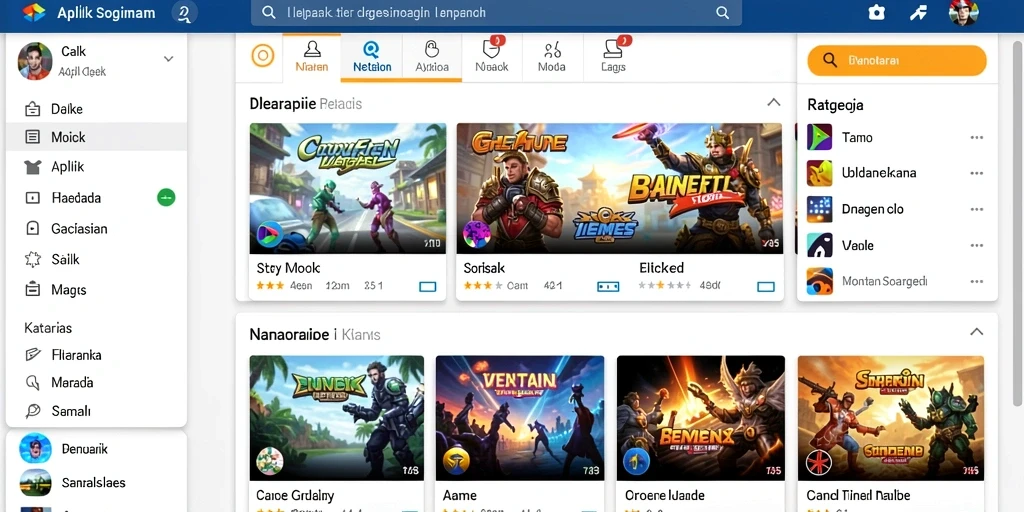The height and width of the screenshot is (512, 1024).
Task: Click the Aplik shirt icon in sidebar
Action: pos(33,167)
